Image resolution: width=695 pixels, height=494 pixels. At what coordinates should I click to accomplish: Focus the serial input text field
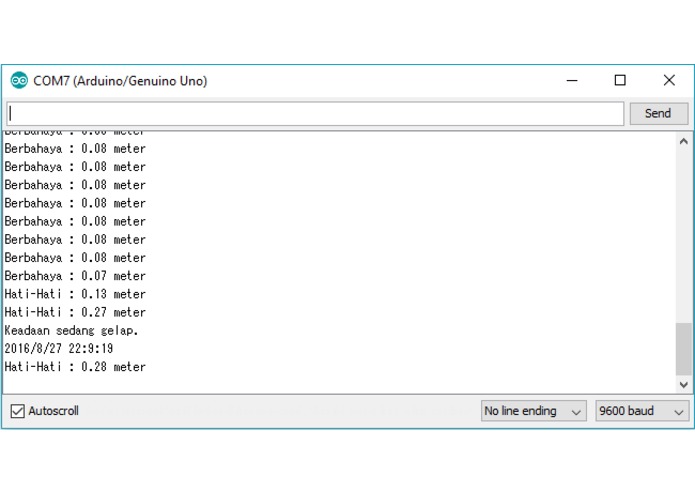pyautogui.click(x=315, y=113)
